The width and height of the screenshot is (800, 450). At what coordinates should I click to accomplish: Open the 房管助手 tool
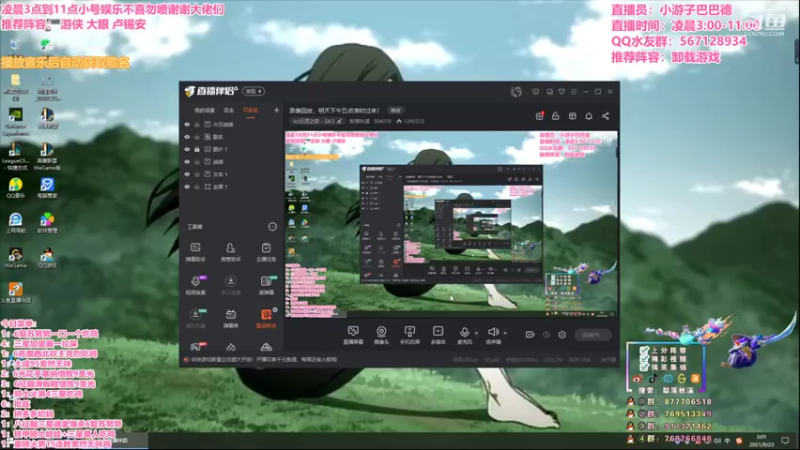231,252
